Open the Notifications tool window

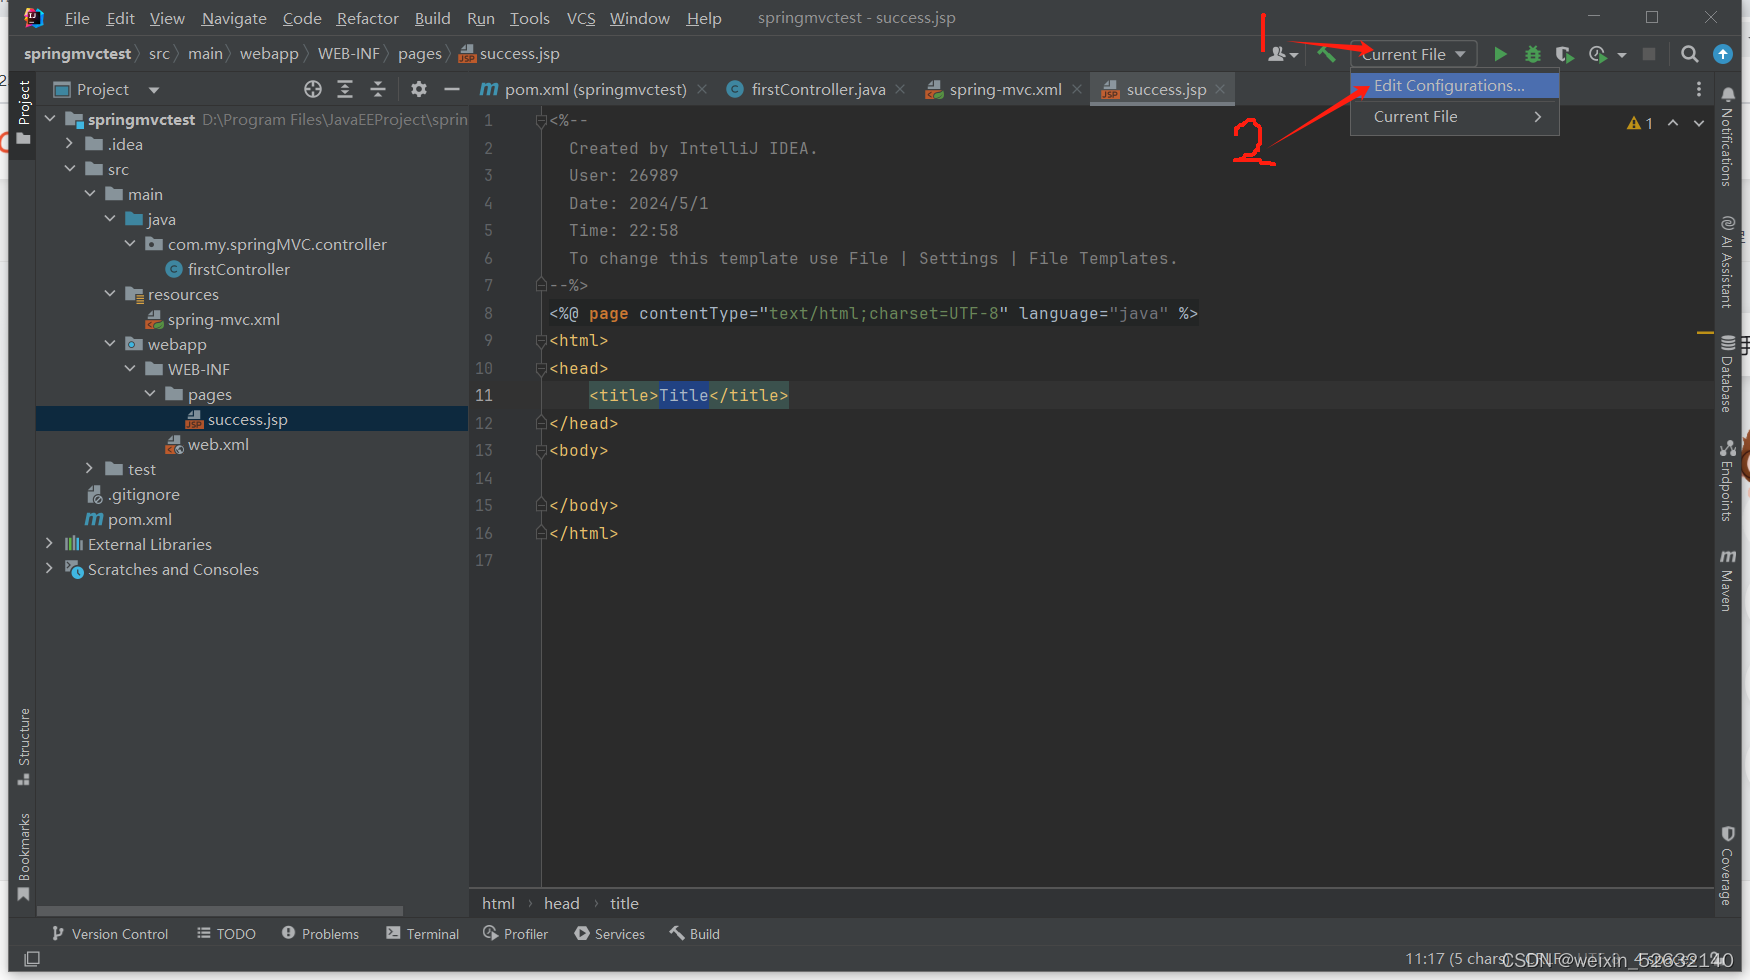pos(1727,136)
